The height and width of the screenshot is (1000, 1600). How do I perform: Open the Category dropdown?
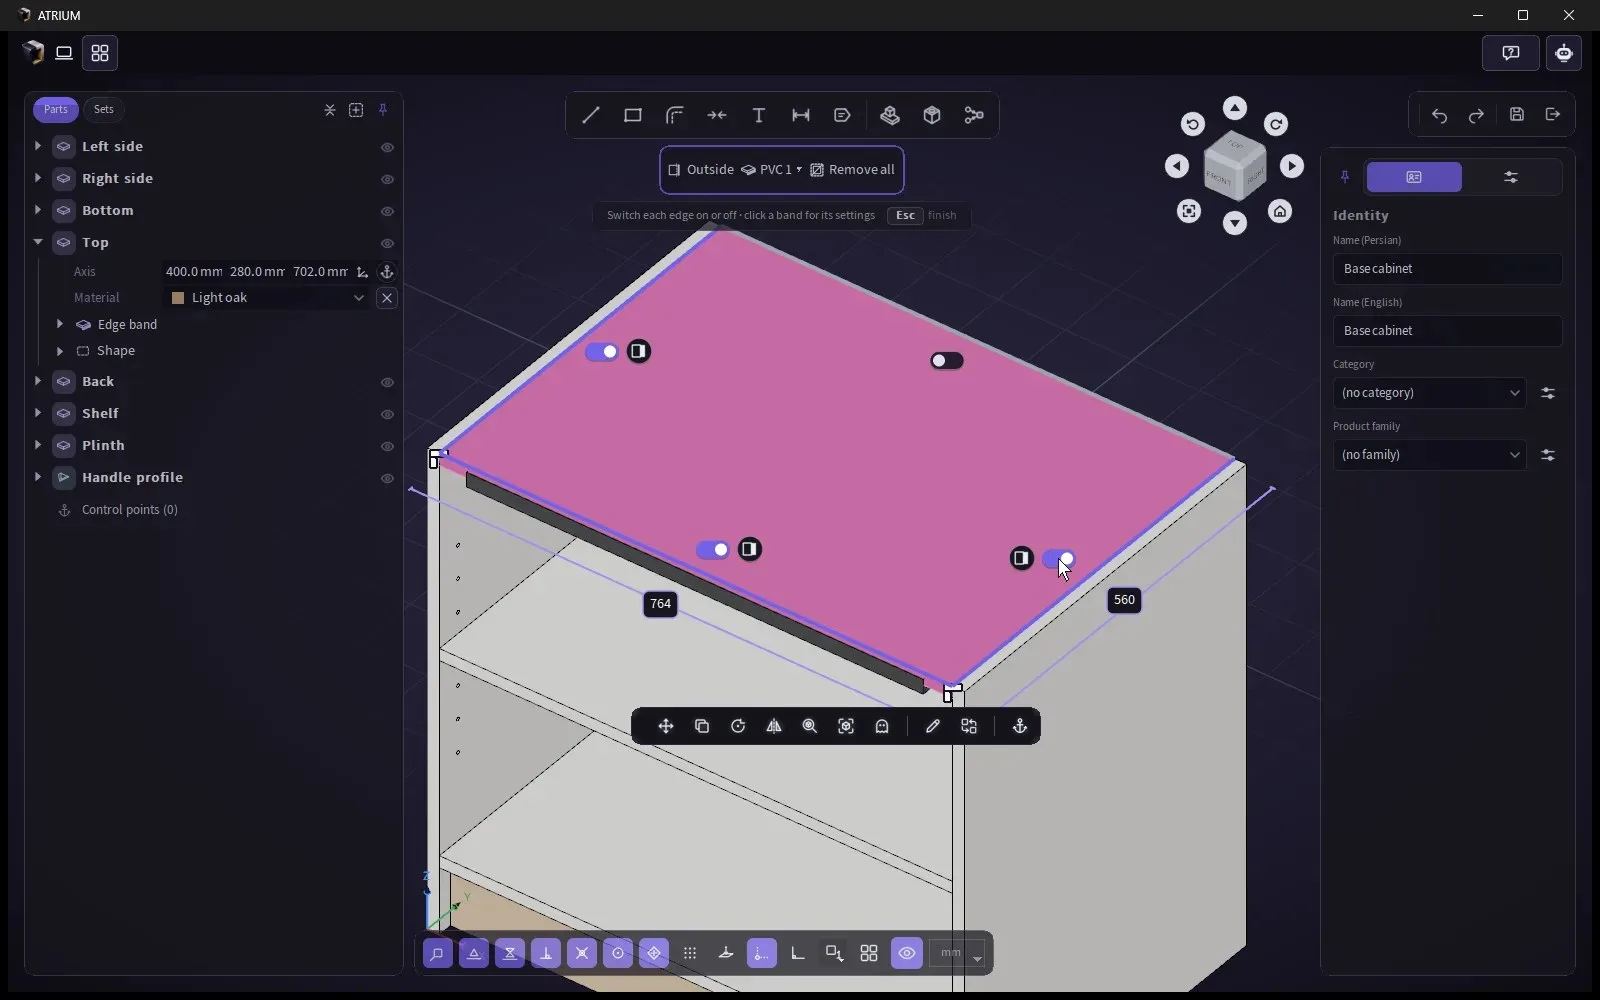(x=1429, y=393)
